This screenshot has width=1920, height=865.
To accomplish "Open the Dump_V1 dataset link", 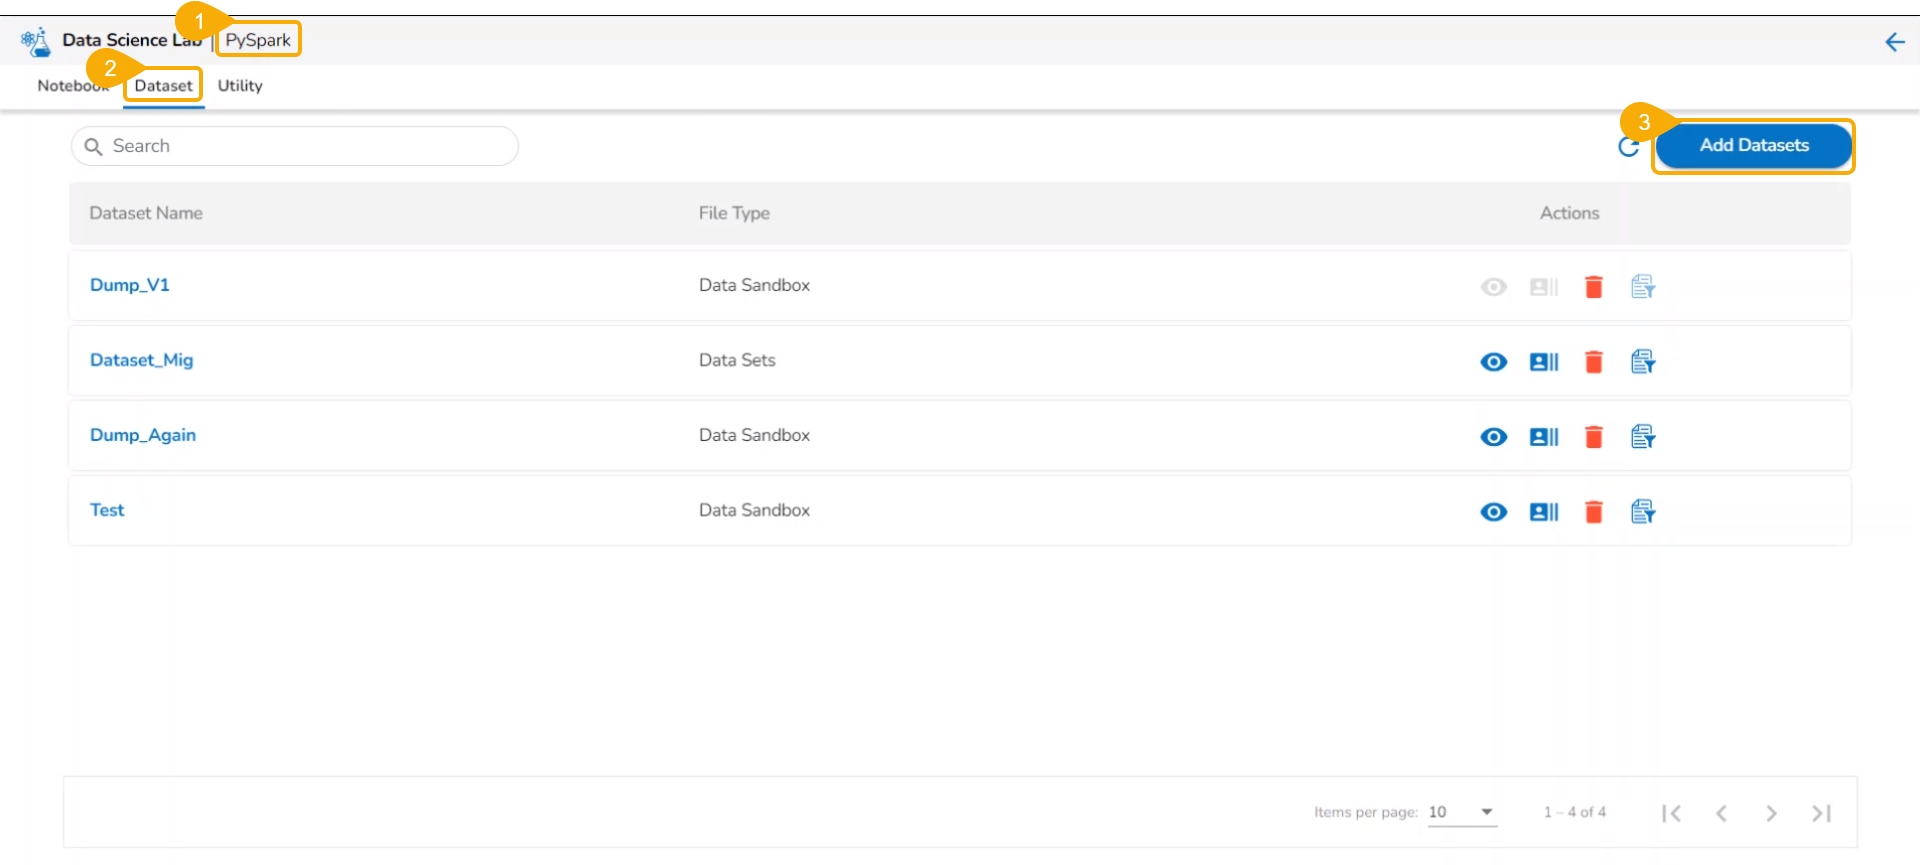I will (130, 285).
